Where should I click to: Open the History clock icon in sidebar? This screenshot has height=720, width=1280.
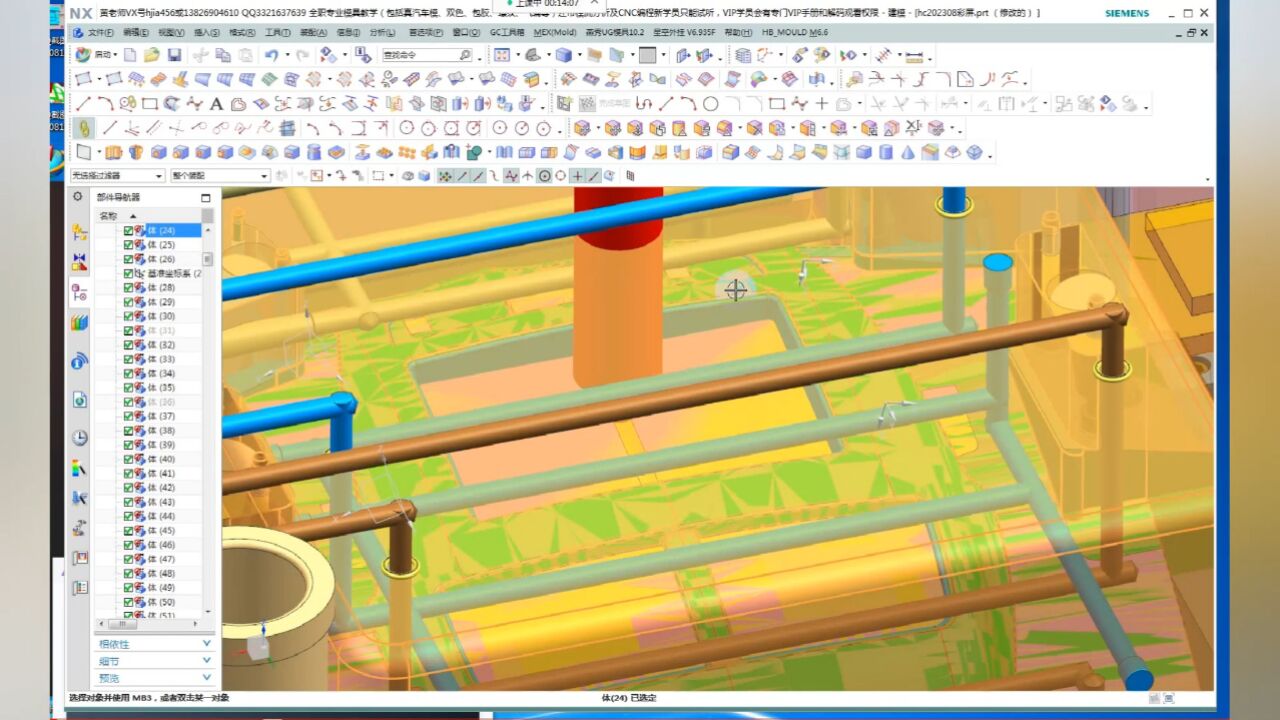(79, 438)
